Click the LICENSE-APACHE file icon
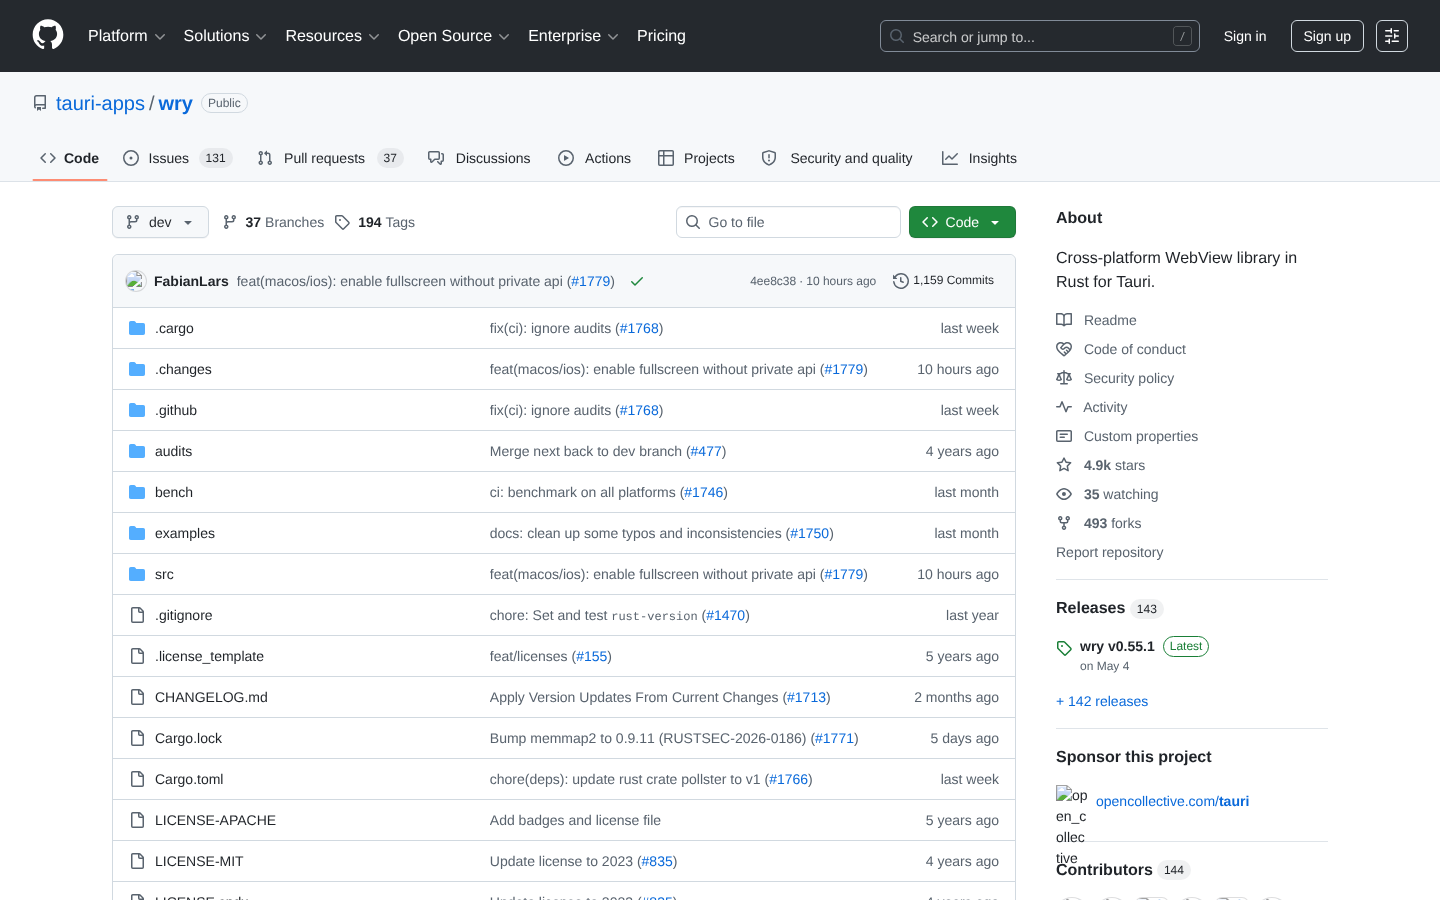Image resolution: width=1440 pixels, height=900 pixels. pos(137,820)
